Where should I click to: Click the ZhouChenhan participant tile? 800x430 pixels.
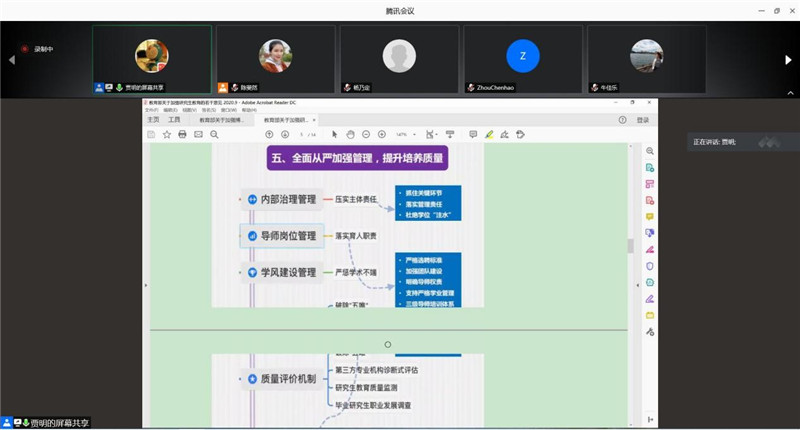tap(521, 60)
